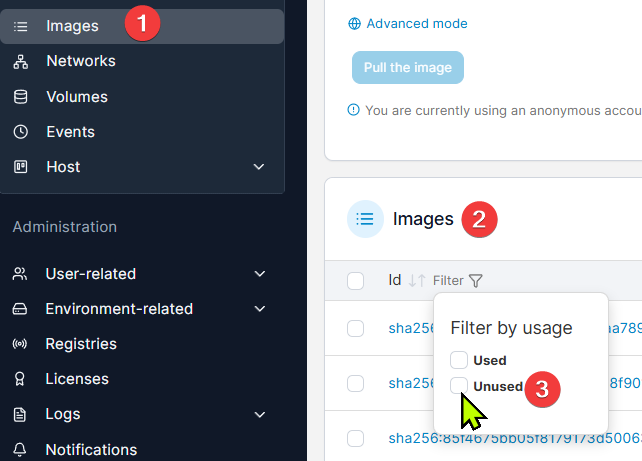Expand the Logs section chevron

pos(260,414)
